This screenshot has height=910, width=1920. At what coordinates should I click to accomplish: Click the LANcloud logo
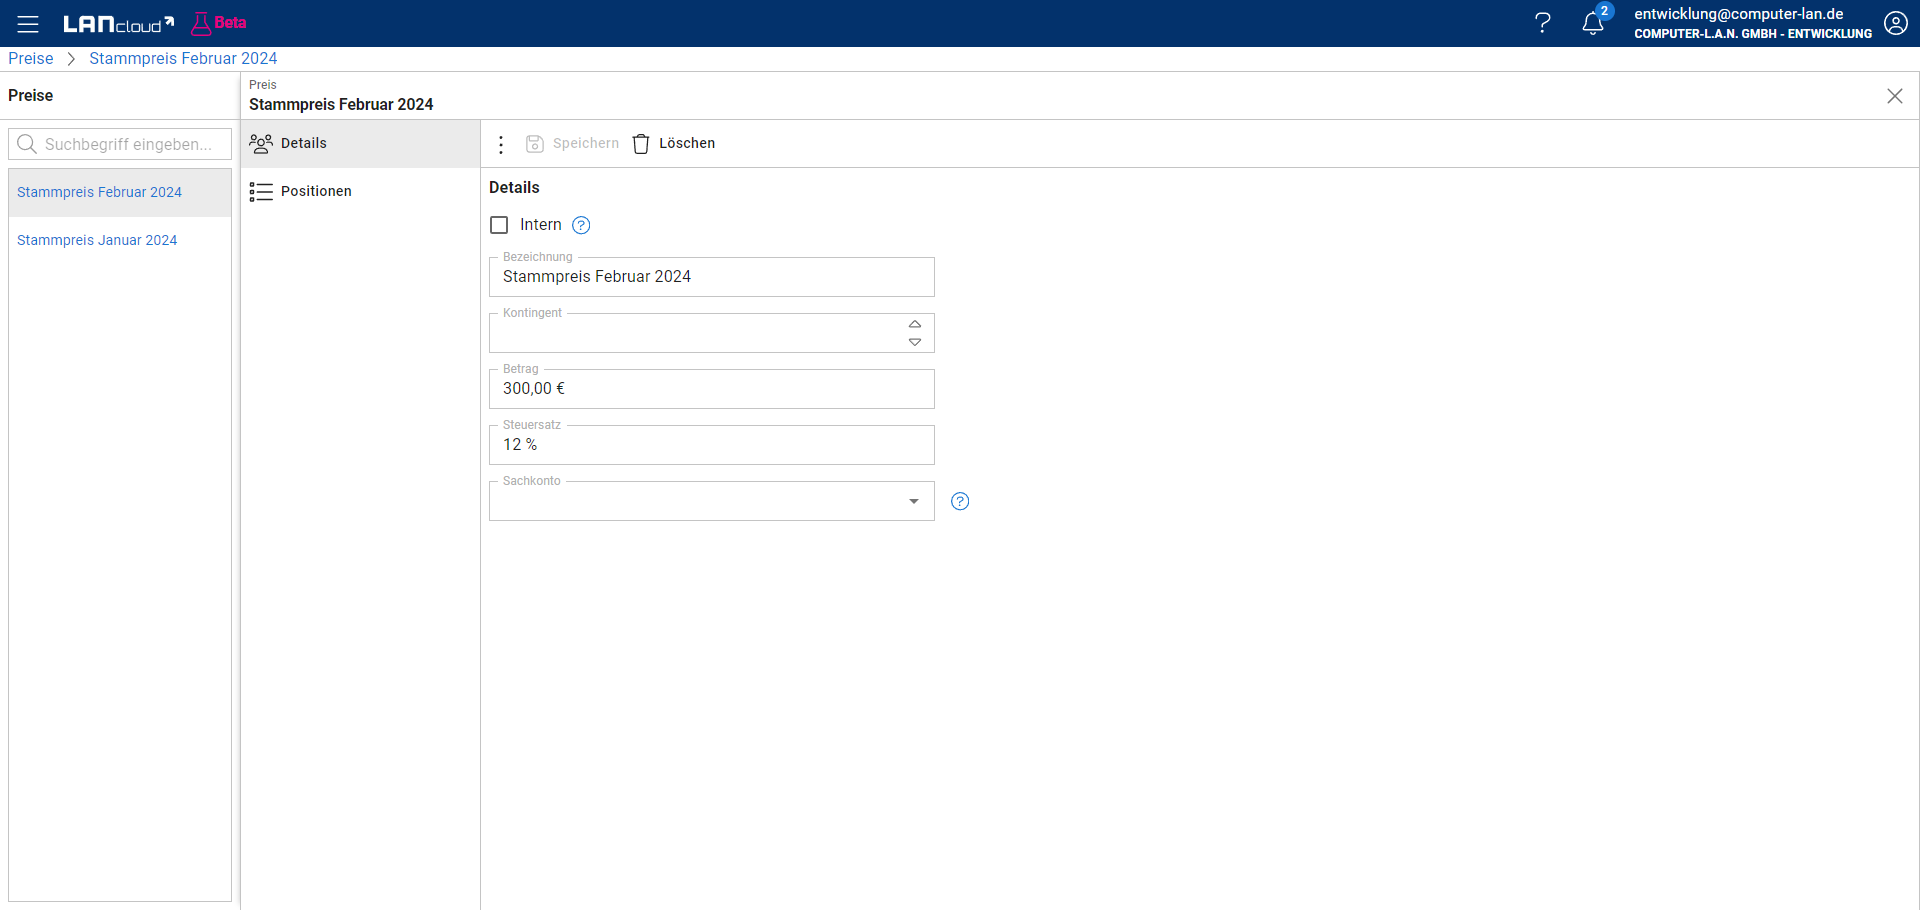[x=118, y=24]
